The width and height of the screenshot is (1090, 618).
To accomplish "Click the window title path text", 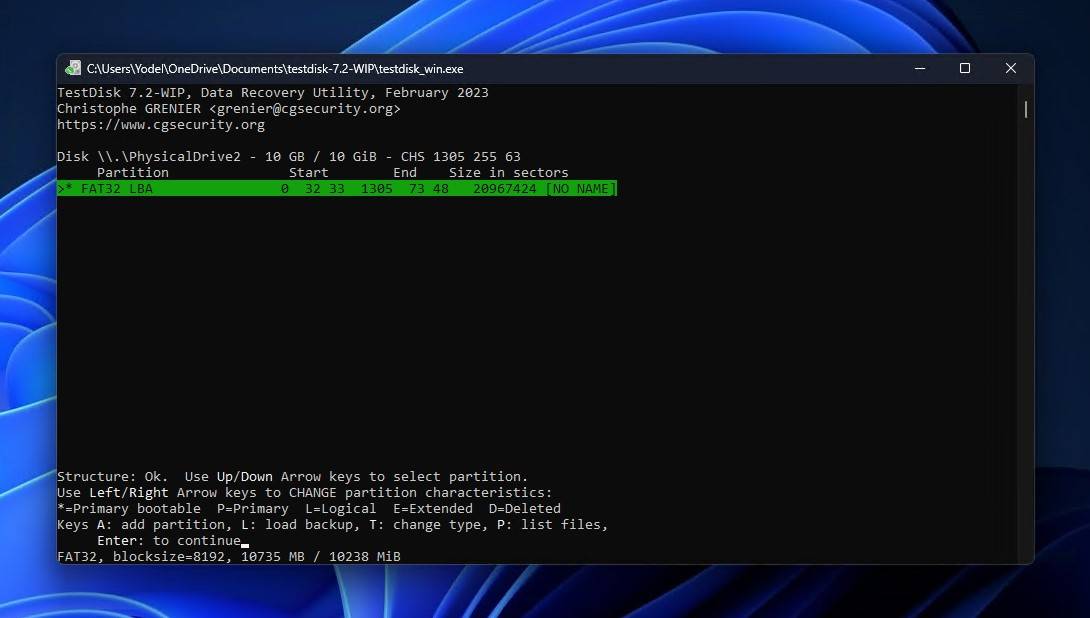I will (275, 69).
